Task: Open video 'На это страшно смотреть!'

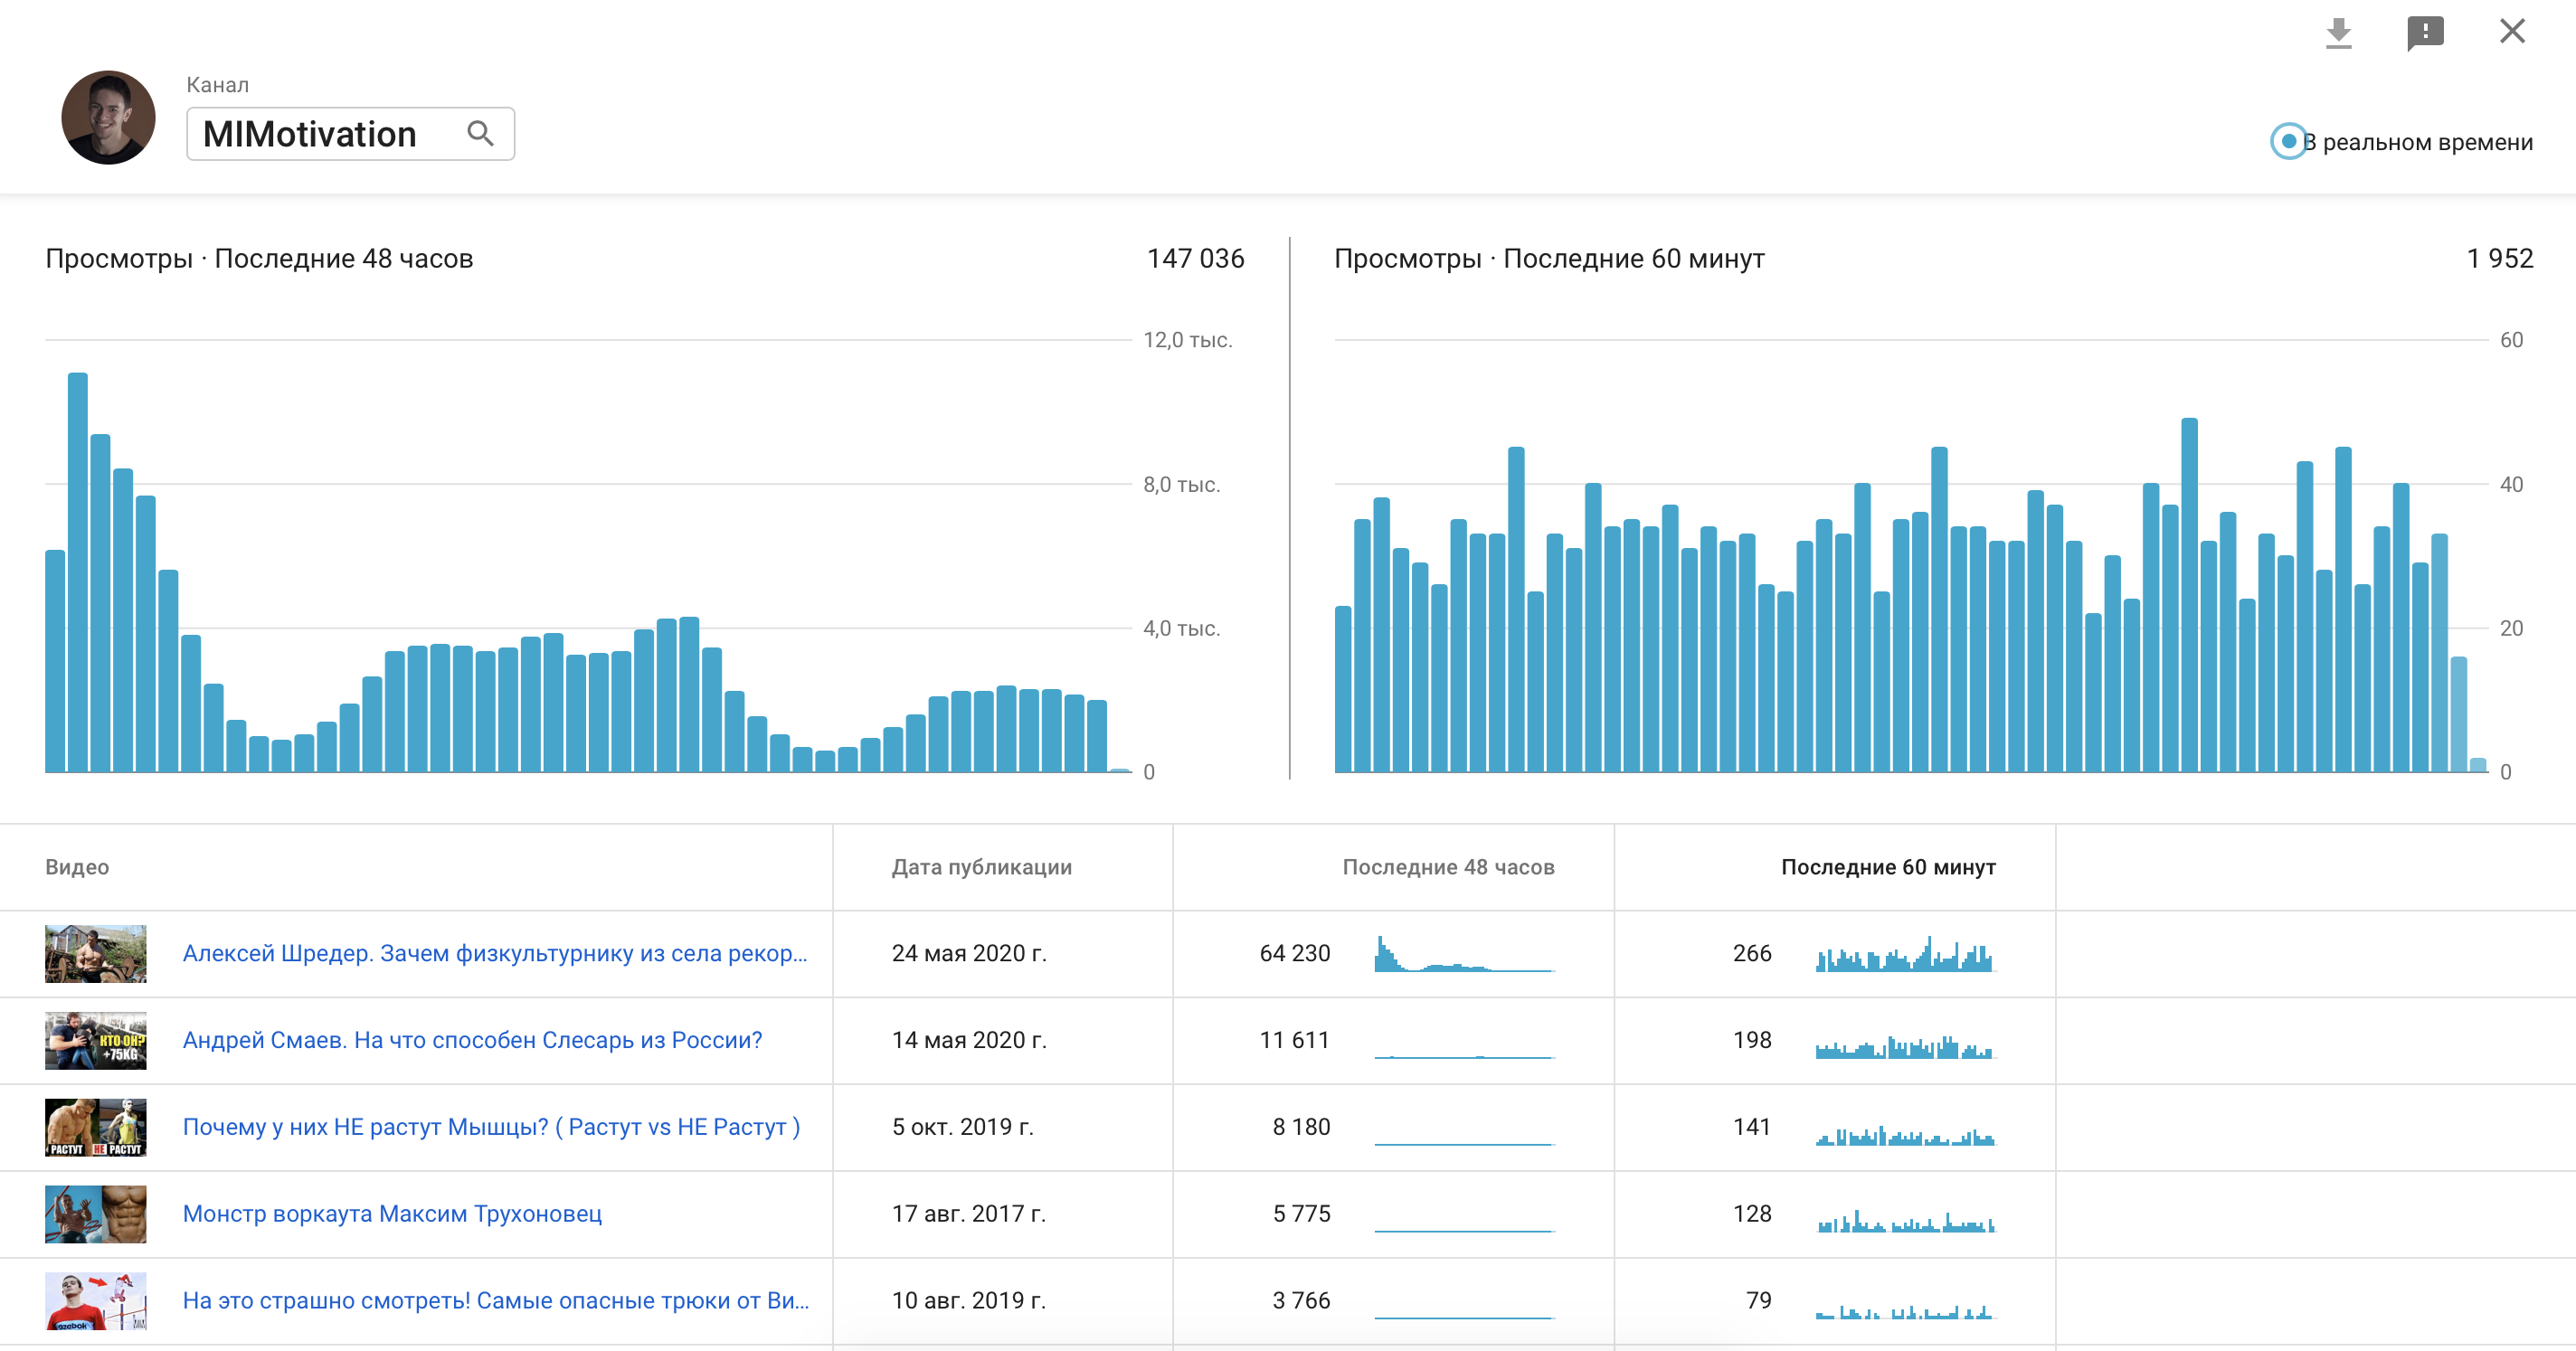Action: pos(496,1300)
